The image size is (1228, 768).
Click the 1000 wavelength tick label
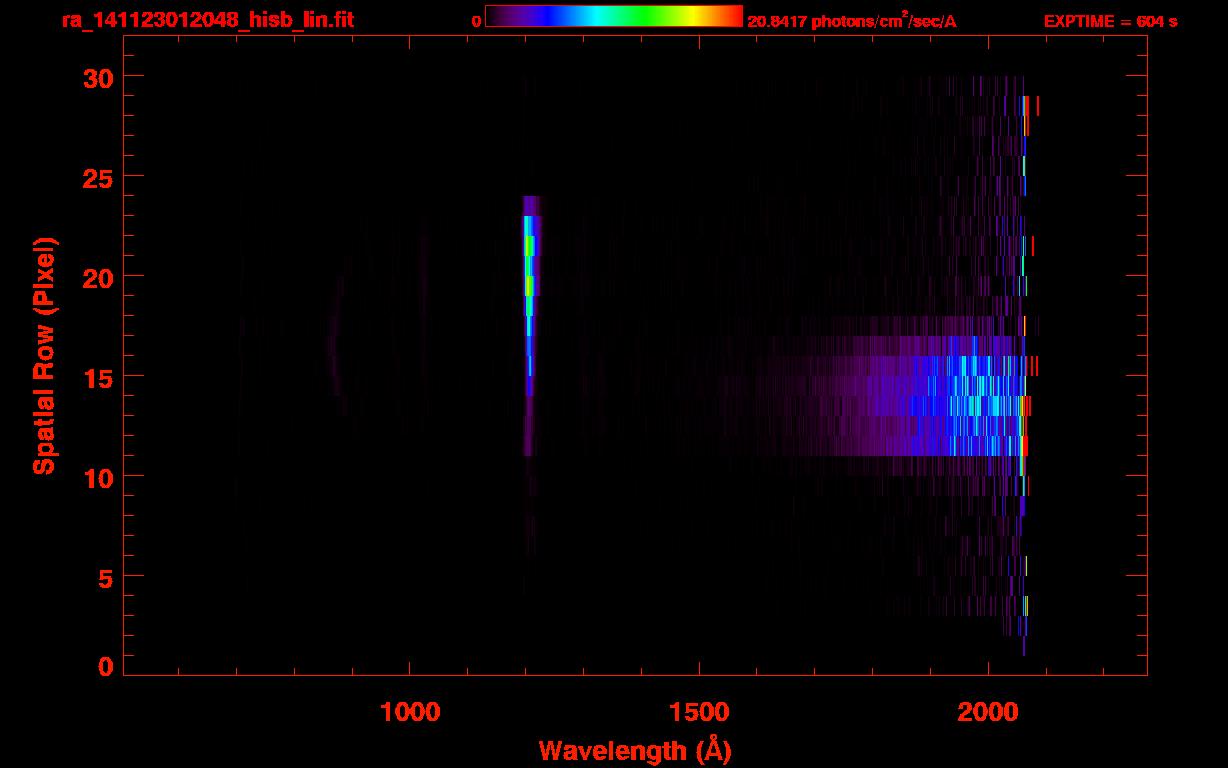[x=410, y=711]
